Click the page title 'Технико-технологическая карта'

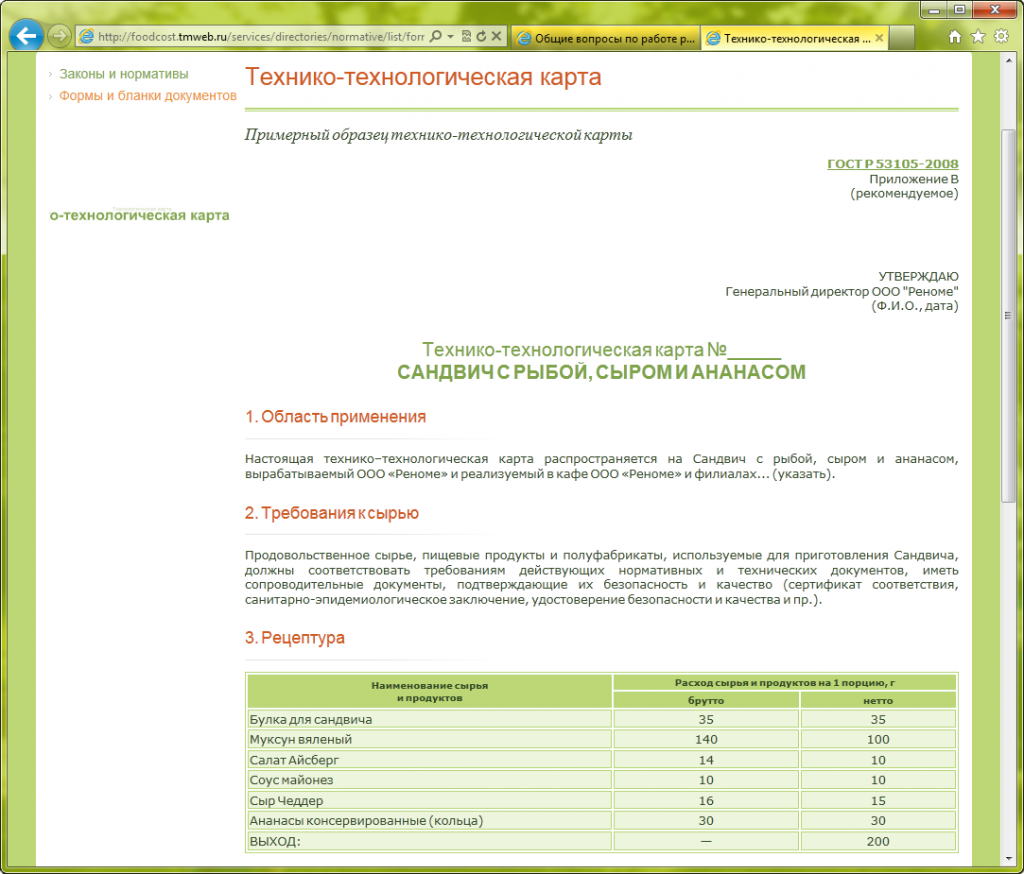point(423,77)
